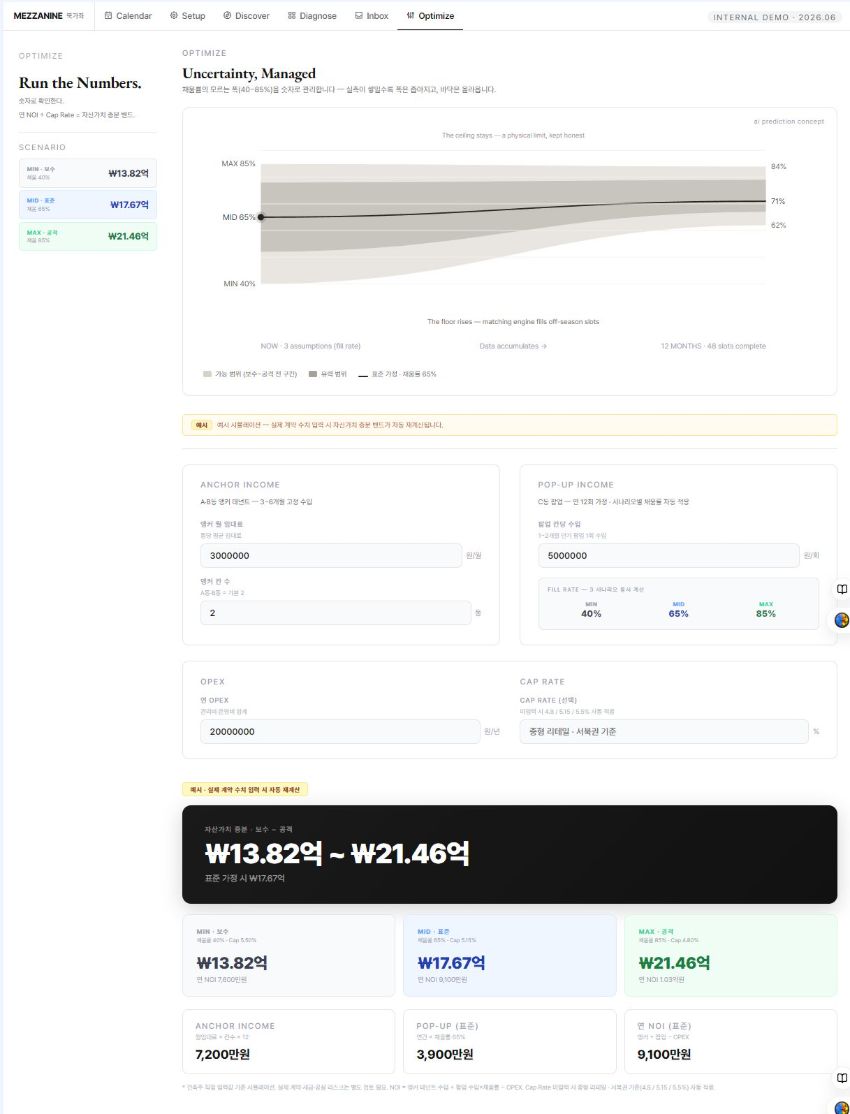Click the yellow 예시 tag above the black banner
Screen dimensions: 850x1114
click(x=245, y=789)
